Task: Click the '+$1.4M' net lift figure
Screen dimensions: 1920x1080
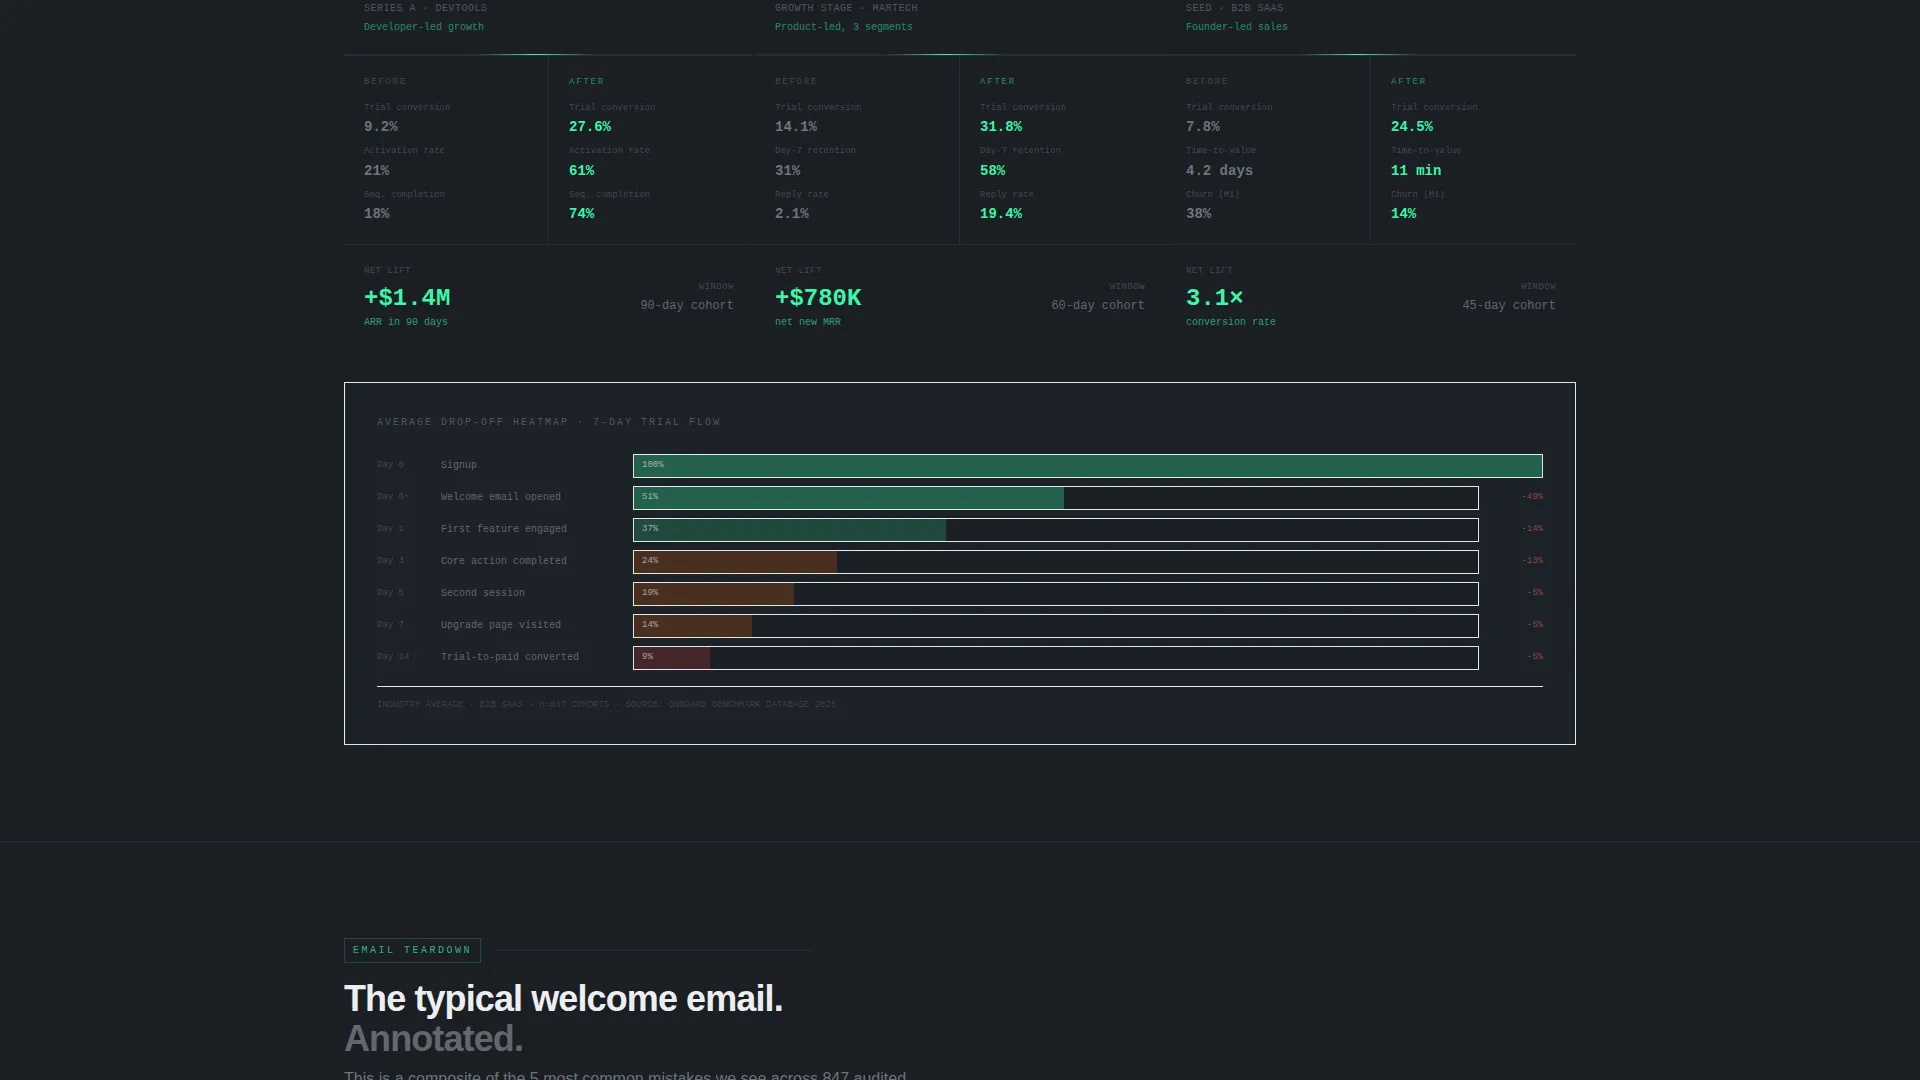Action: tap(407, 298)
